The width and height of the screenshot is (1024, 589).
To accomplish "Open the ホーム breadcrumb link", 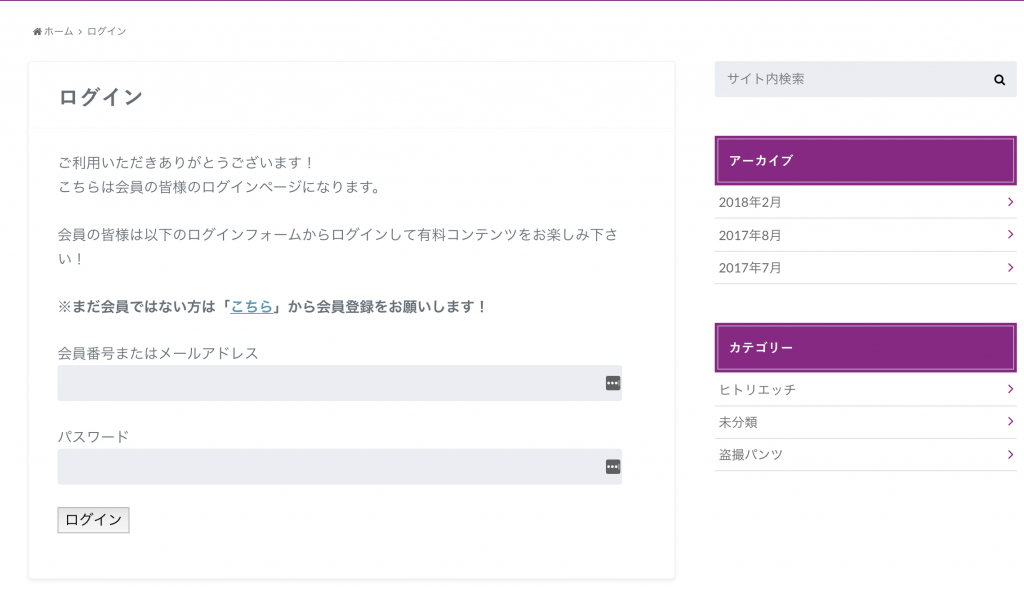I will 59,31.
